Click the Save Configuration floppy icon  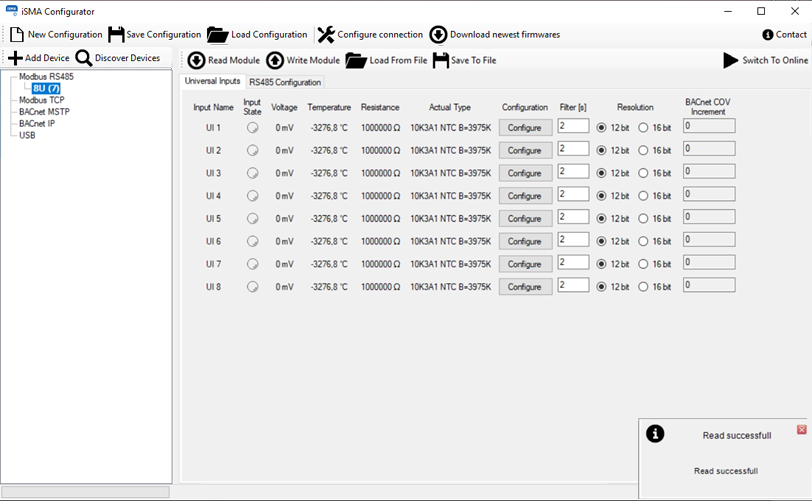pyautogui.click(x=116, y=35)
